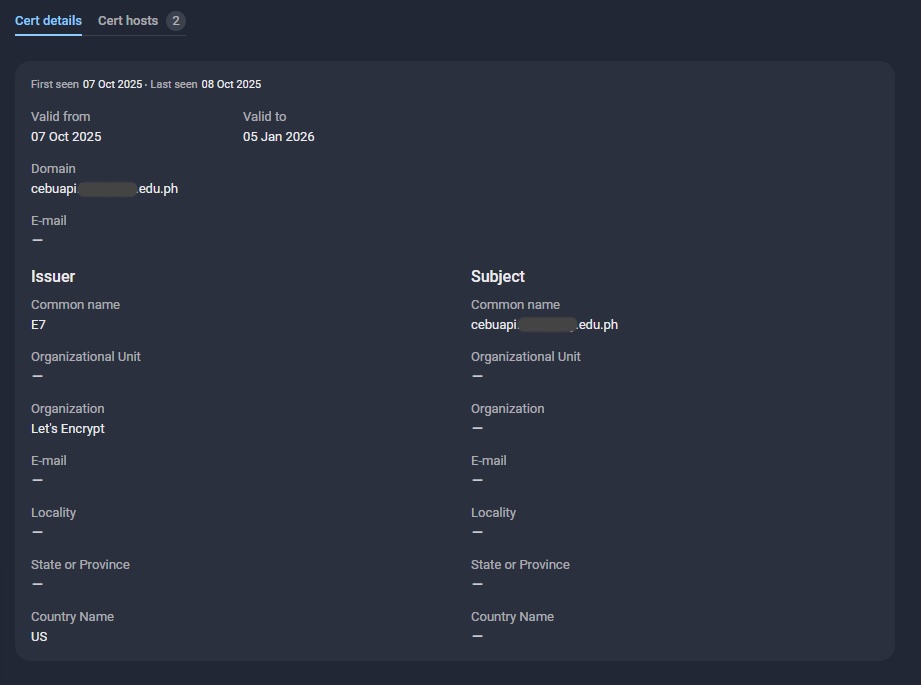Image resolution: width=921 pixels, height=685 pixels.
Task: Click the Valid to label
Action: [x=264, y=117]
